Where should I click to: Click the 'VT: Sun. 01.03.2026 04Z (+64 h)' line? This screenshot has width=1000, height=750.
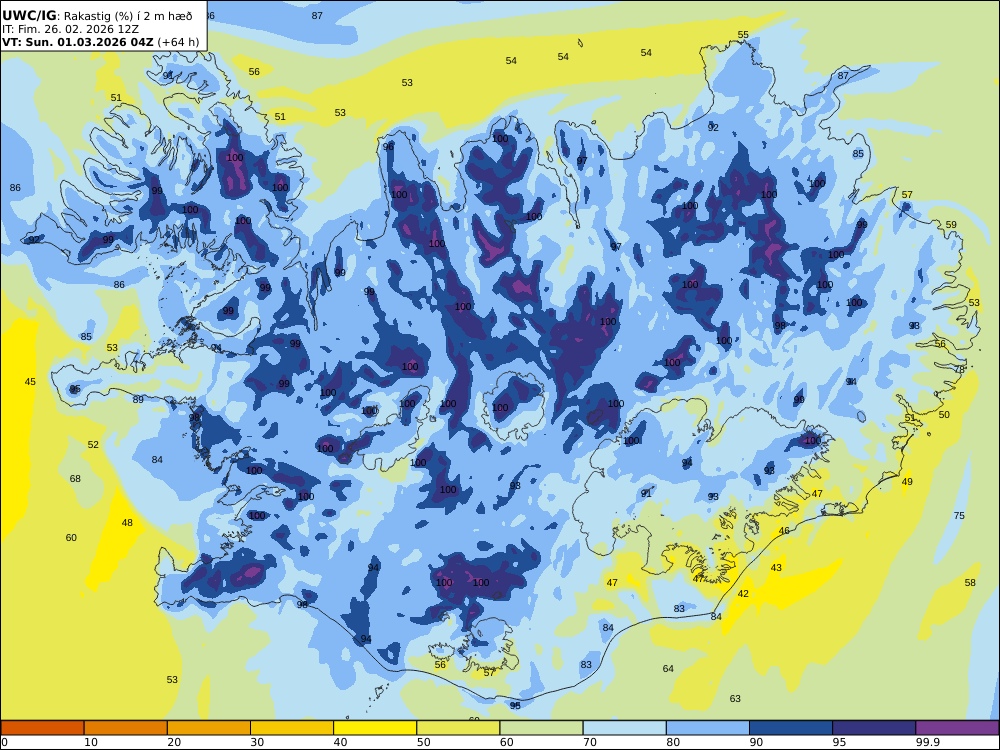tap(100, 43)
